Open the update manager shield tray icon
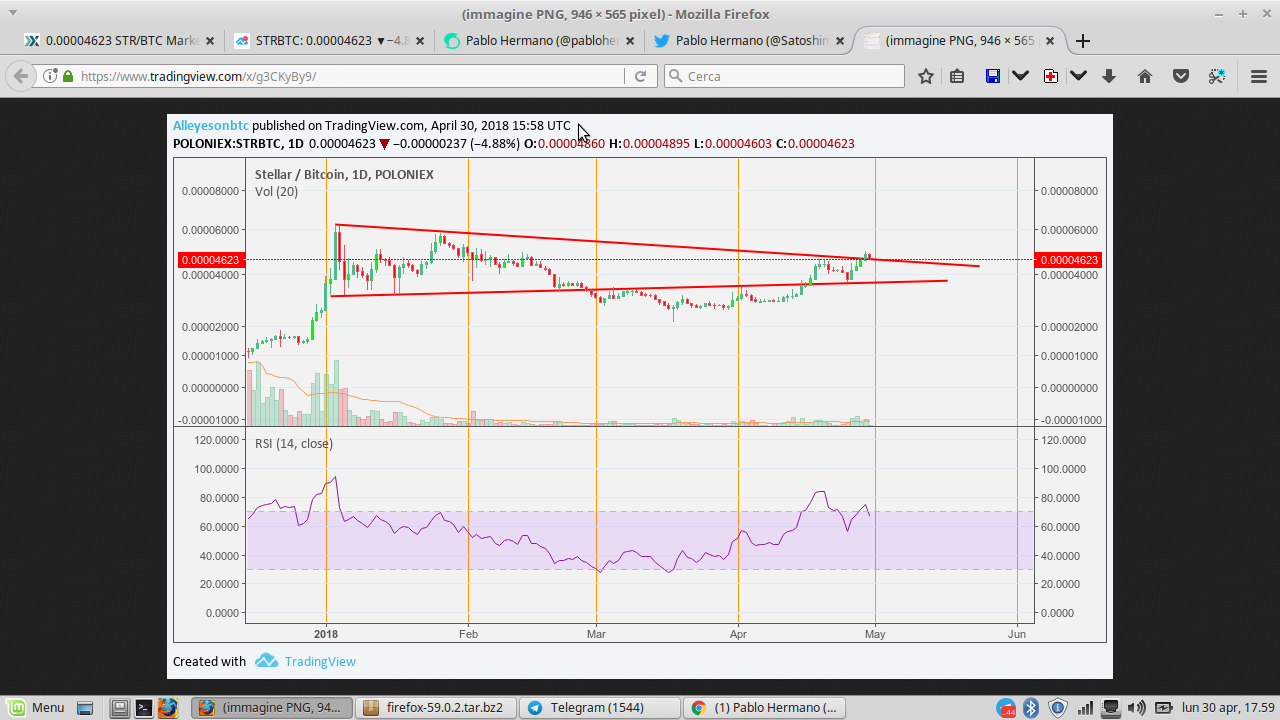Viewport: 1280px width, 720px height. [1058, 707]
